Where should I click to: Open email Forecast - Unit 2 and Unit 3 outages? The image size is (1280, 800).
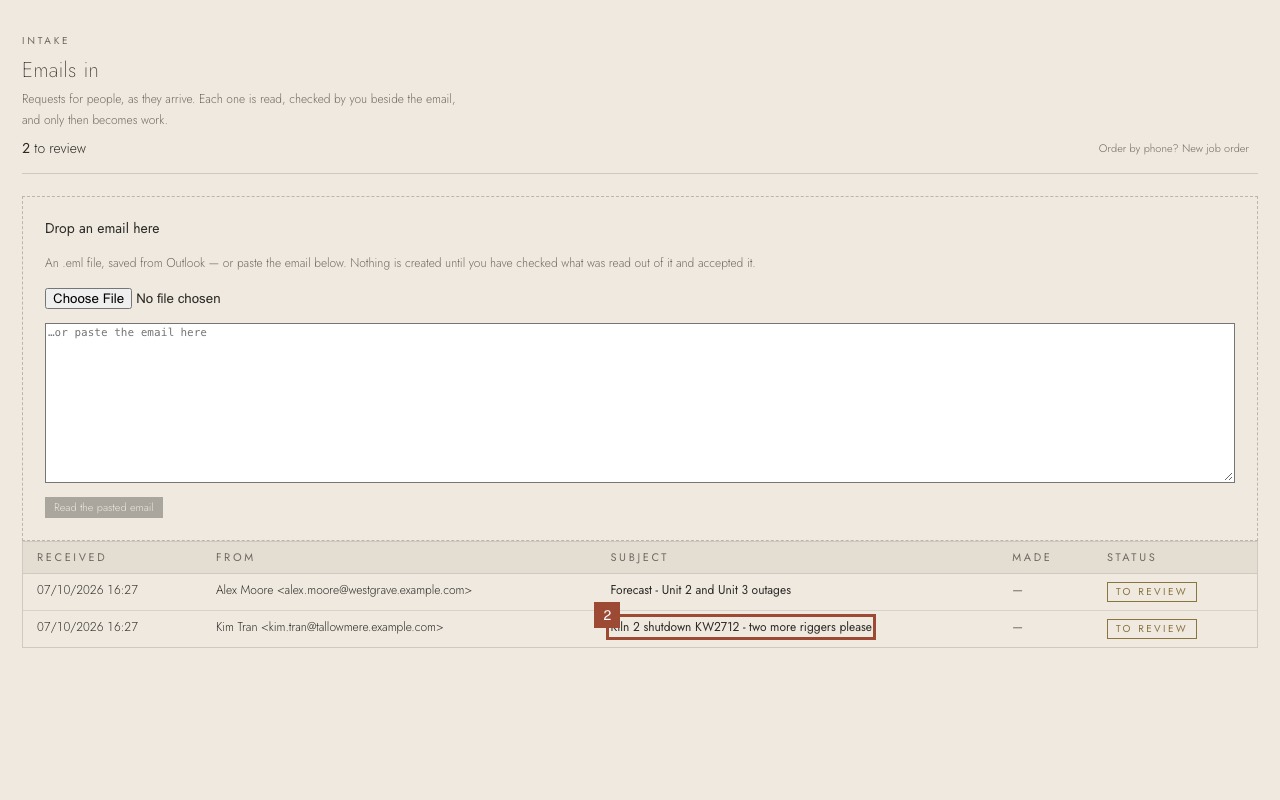(700, 590)
